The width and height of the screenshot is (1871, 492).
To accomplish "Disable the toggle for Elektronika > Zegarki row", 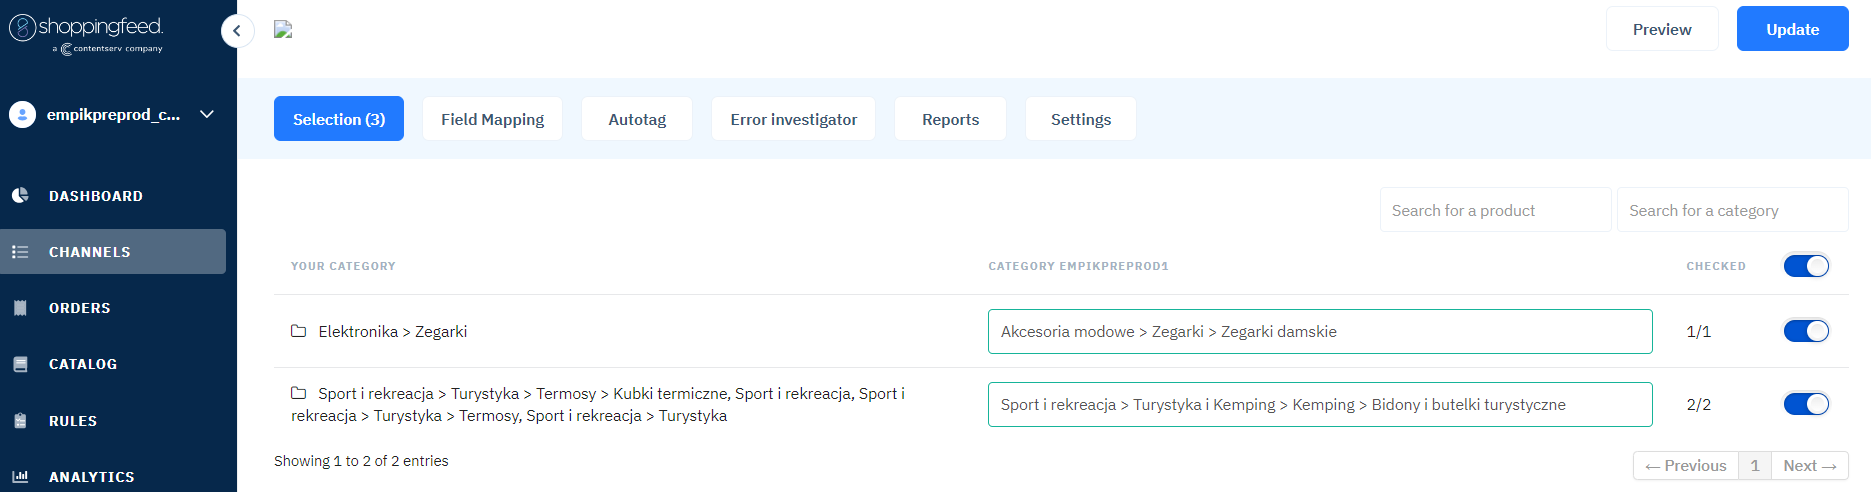I will pos(1806,331).
